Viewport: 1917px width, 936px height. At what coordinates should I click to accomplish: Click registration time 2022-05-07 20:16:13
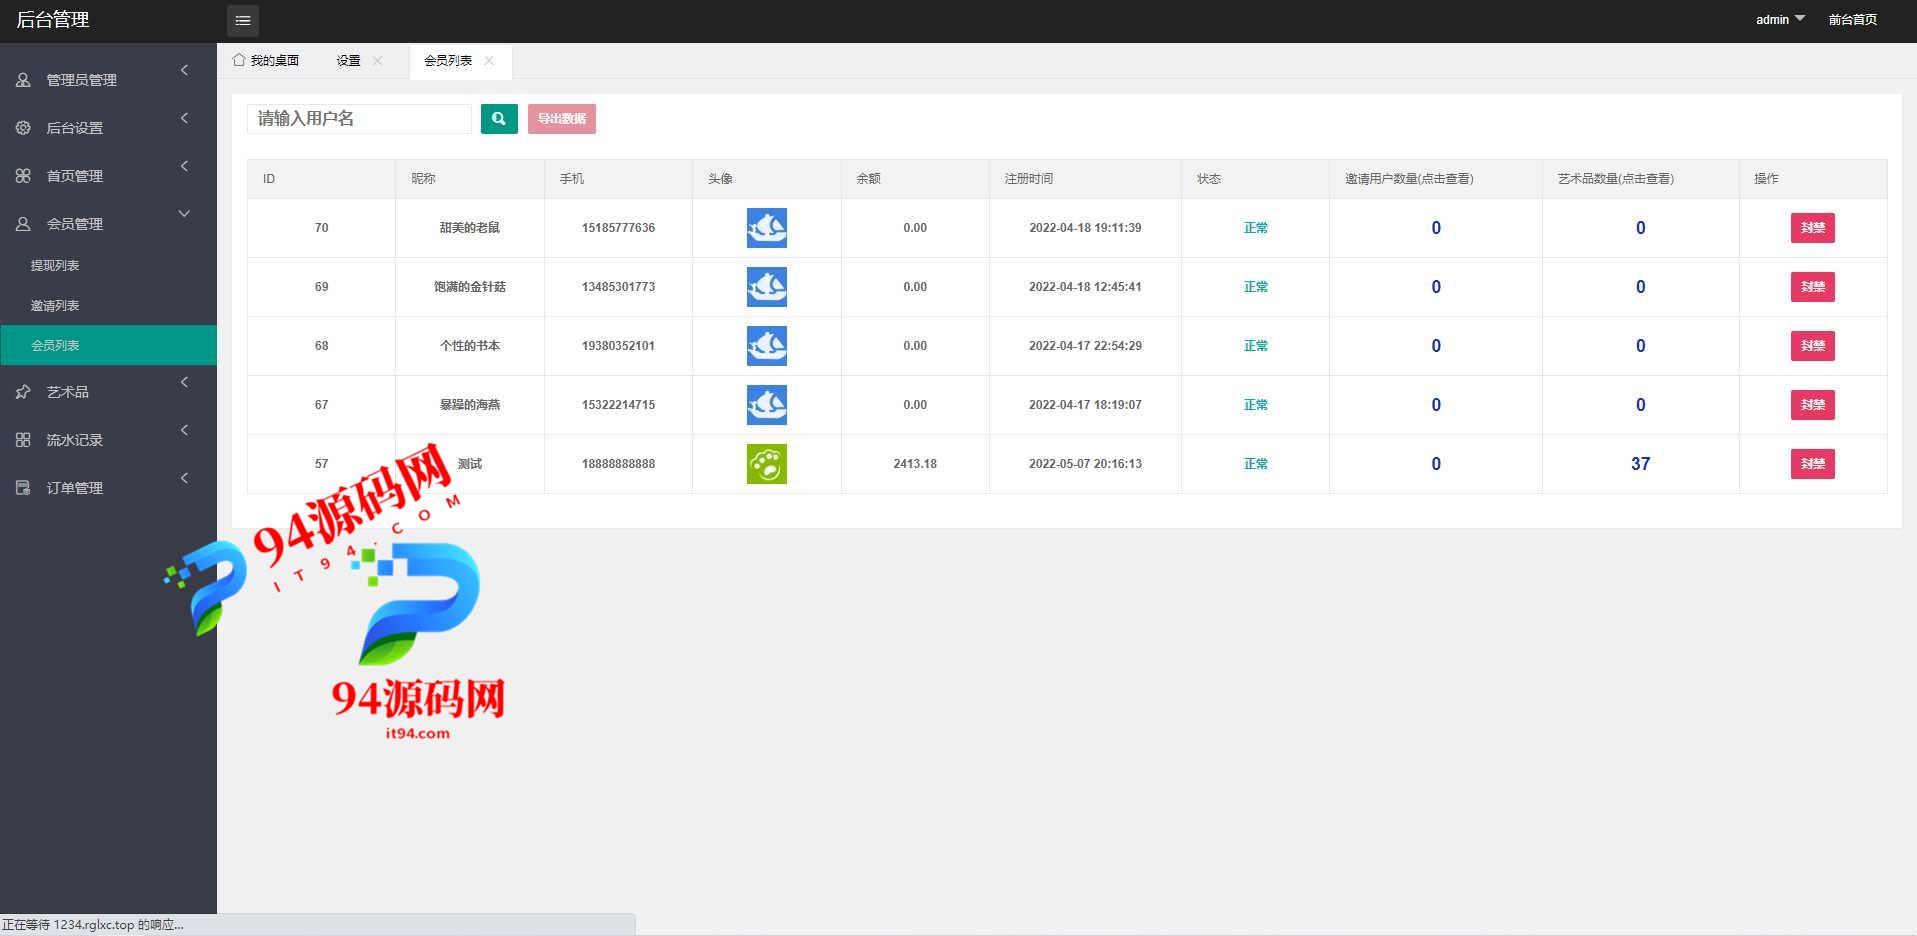click(1085, 464)
